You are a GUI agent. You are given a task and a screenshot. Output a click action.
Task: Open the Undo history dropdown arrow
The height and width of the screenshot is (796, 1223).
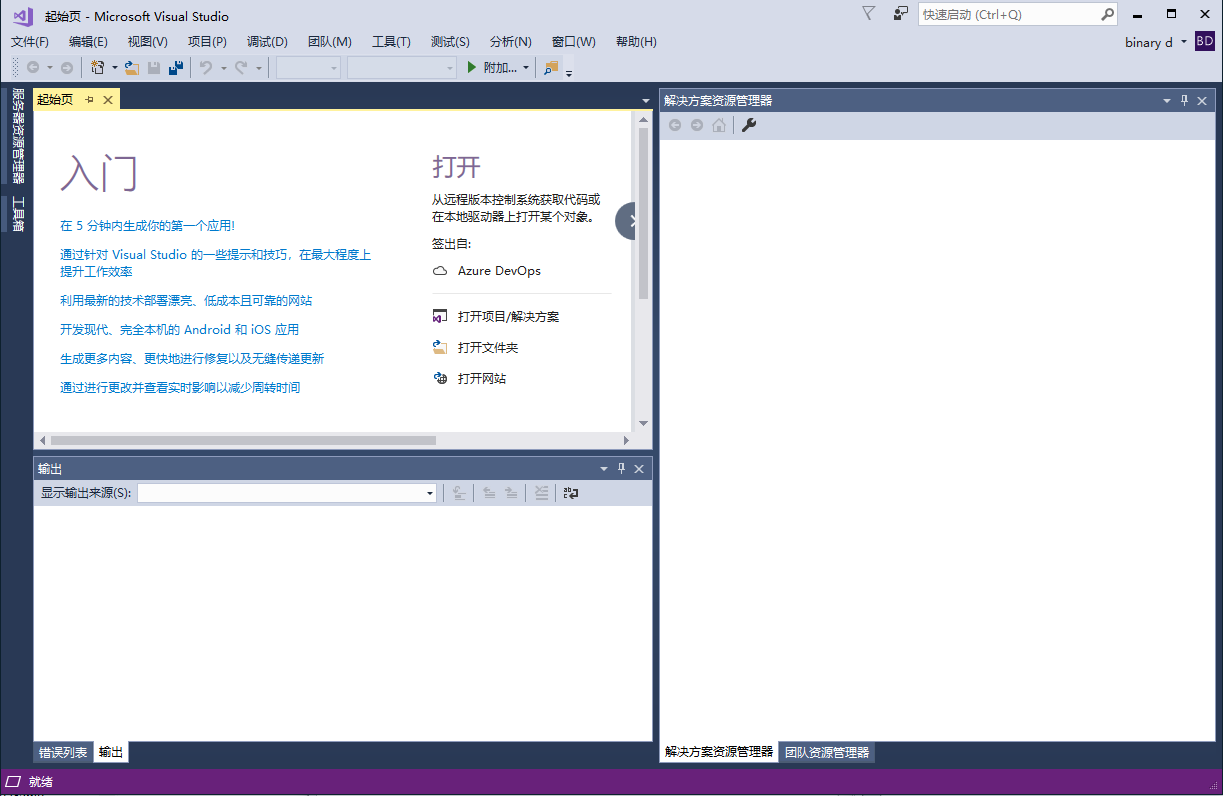(x=223, y=68)
